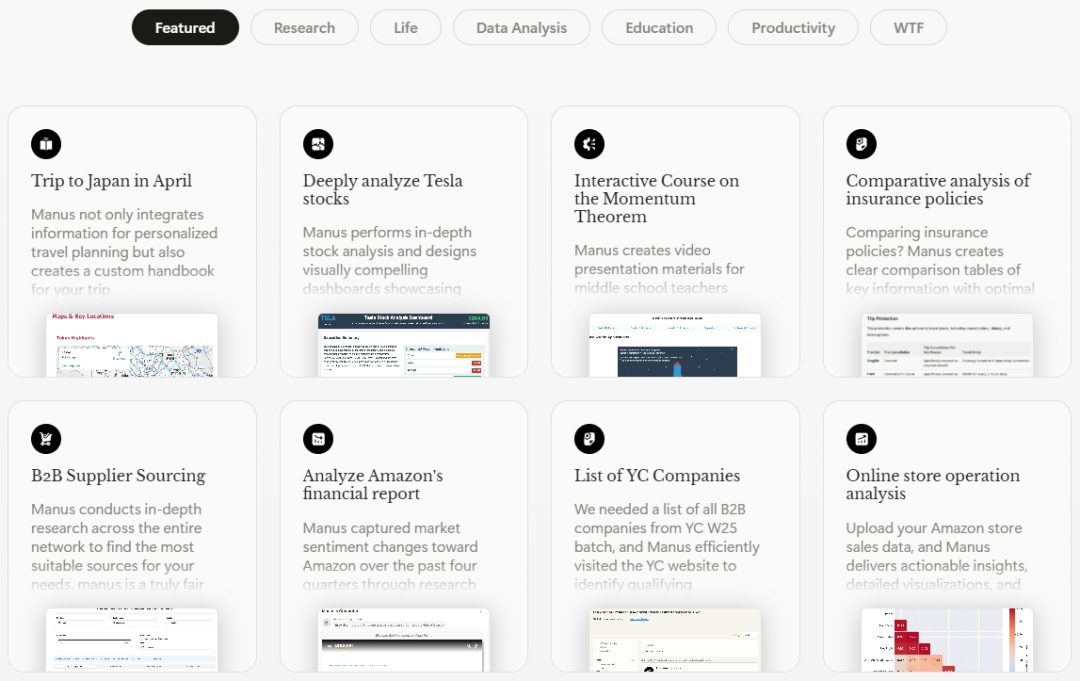The width and height of the screenshot is (1080, 681).
Task: Click the Amazon financial report icon
Action: click(x=318, y=439)
